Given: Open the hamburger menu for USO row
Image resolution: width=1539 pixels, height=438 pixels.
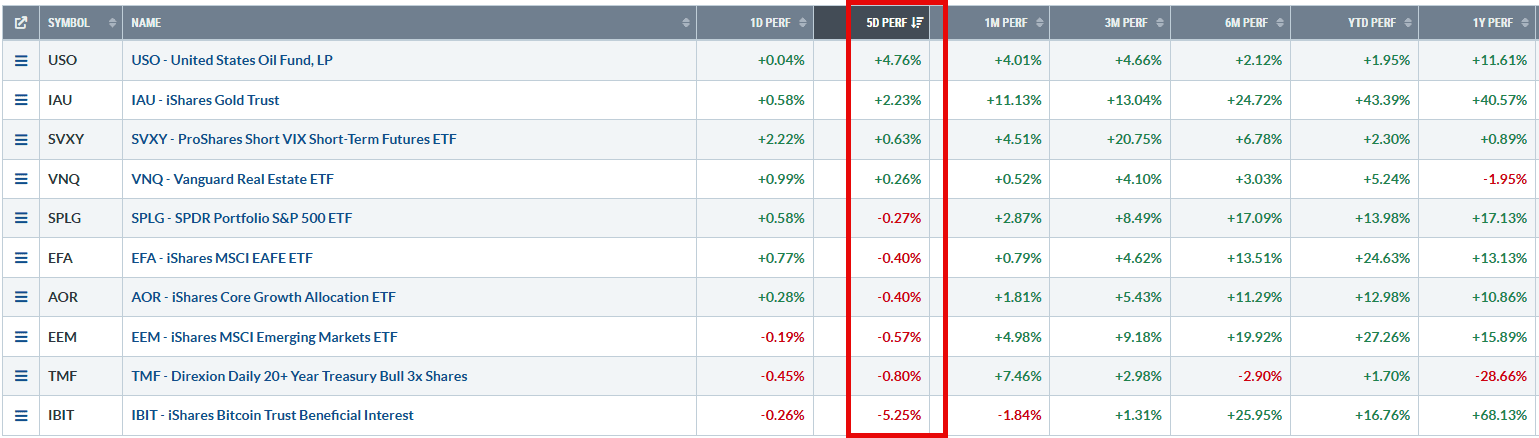Looking at the screenshot, I should [20, 60].
